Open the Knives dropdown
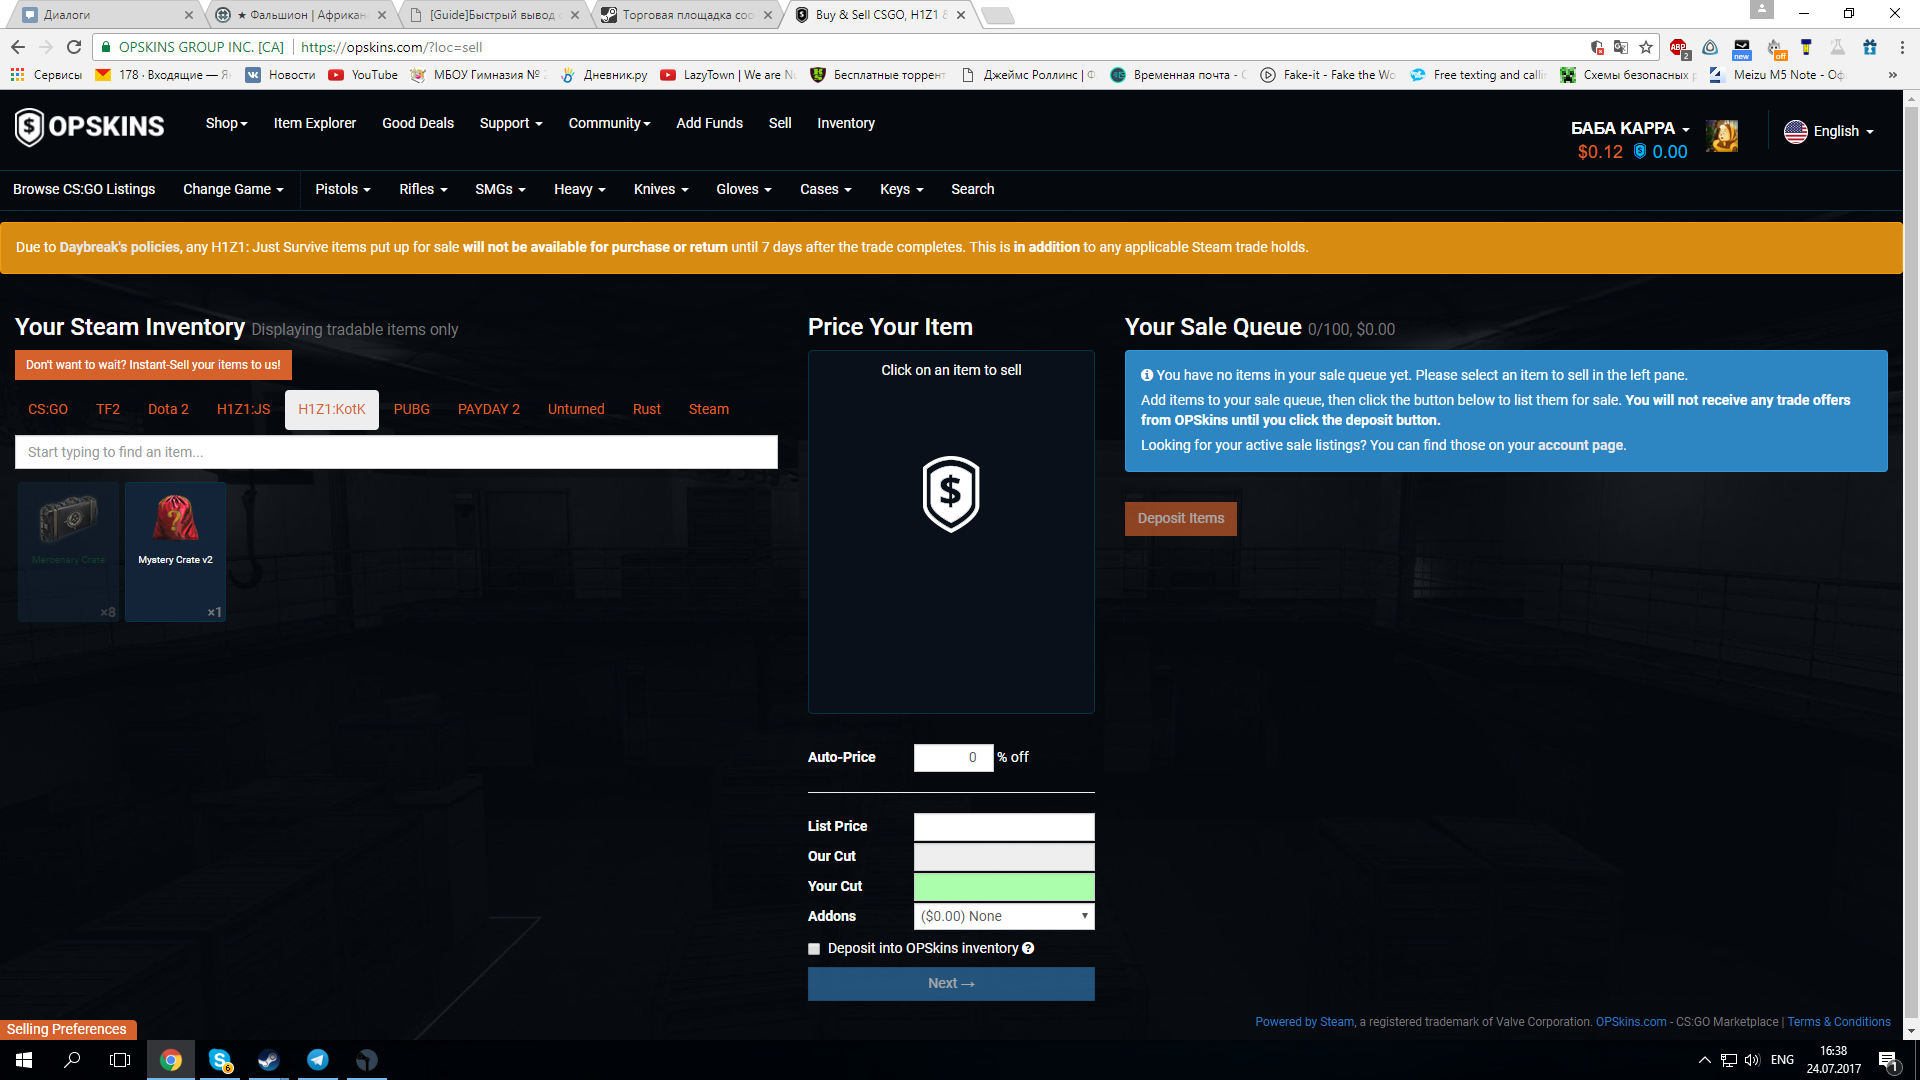 tap(661, 189)
